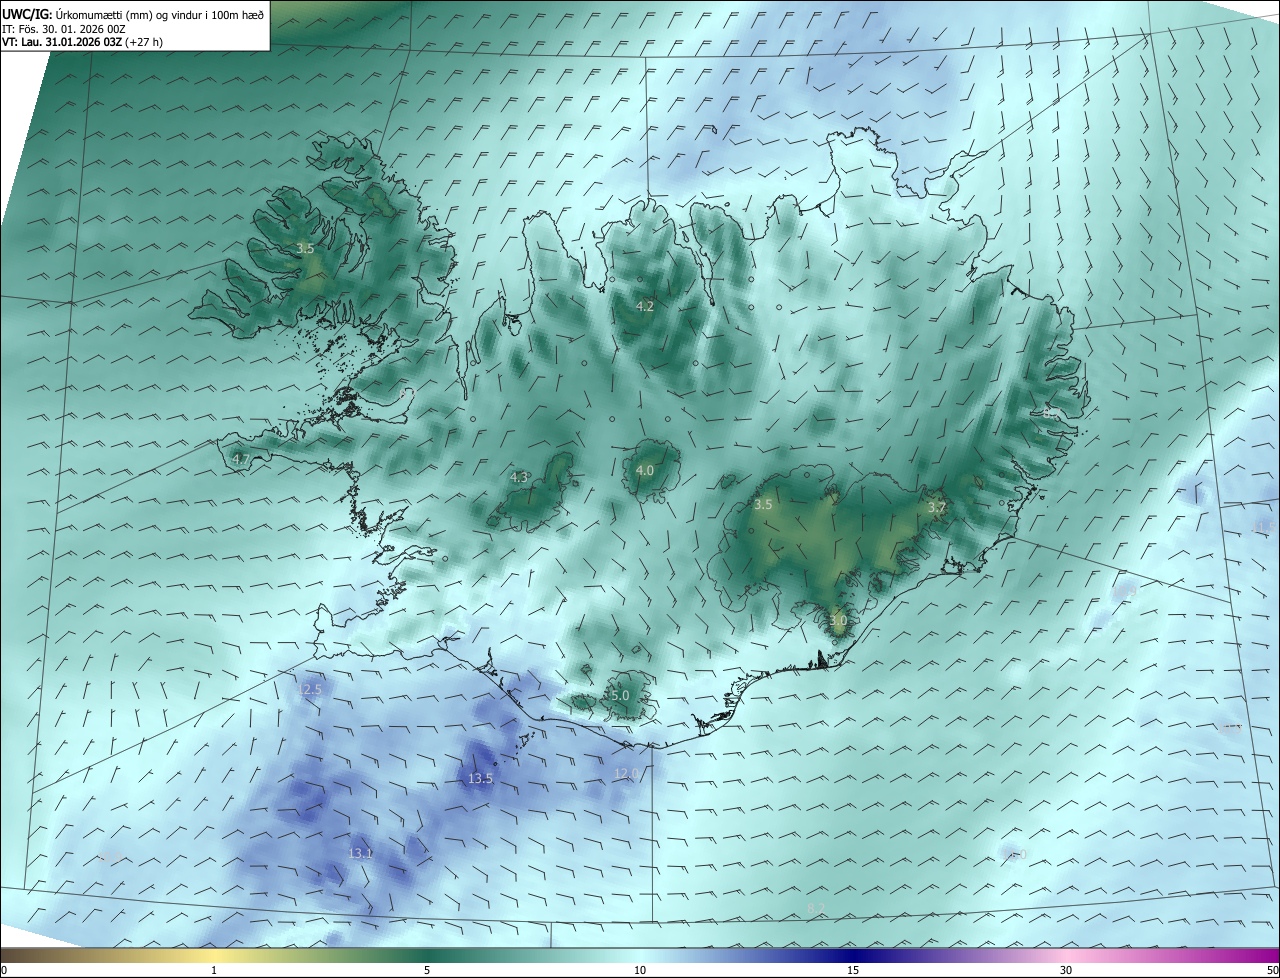
Task: Click the "UWC/IG:" map title text
Action: pos(28,14)
